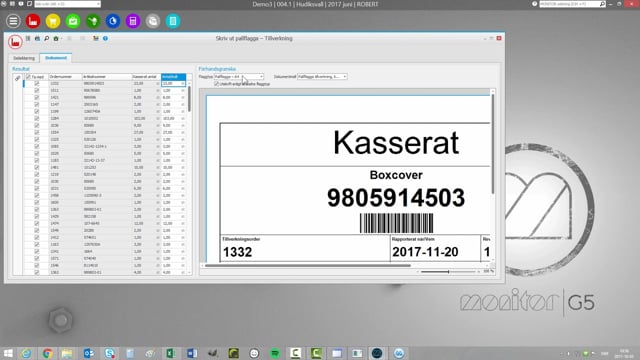640x360 pixels.
Task: Open the purple calculator Accounting module
Action: click(x=133, y=21)
